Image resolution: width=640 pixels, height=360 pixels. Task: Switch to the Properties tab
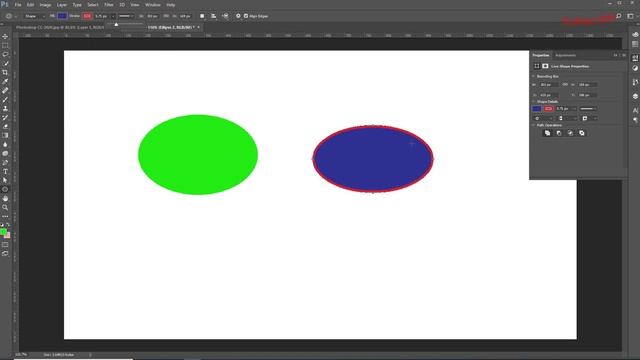point(540,56)
